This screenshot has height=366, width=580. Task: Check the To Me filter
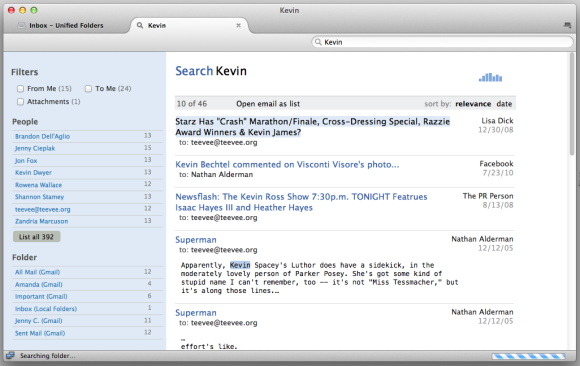tap(88, 88)
